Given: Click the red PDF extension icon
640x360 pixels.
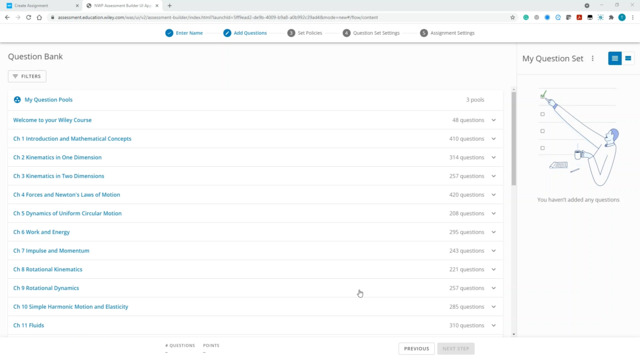Looking at the screenshot, I should 579,18.
